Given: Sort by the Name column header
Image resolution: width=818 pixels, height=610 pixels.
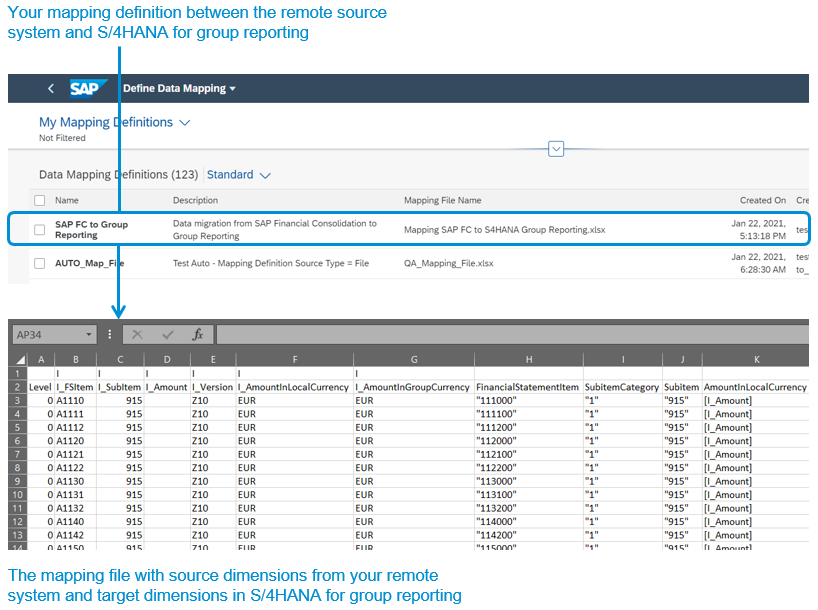Looking at the screenshot, I should pyautogui.click(x=67, y=200).
